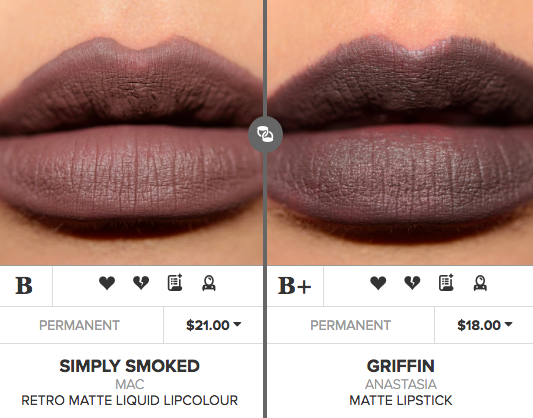Expand the $21.00 price dropdown
The image size is (533, 418).
coord(213,325)
